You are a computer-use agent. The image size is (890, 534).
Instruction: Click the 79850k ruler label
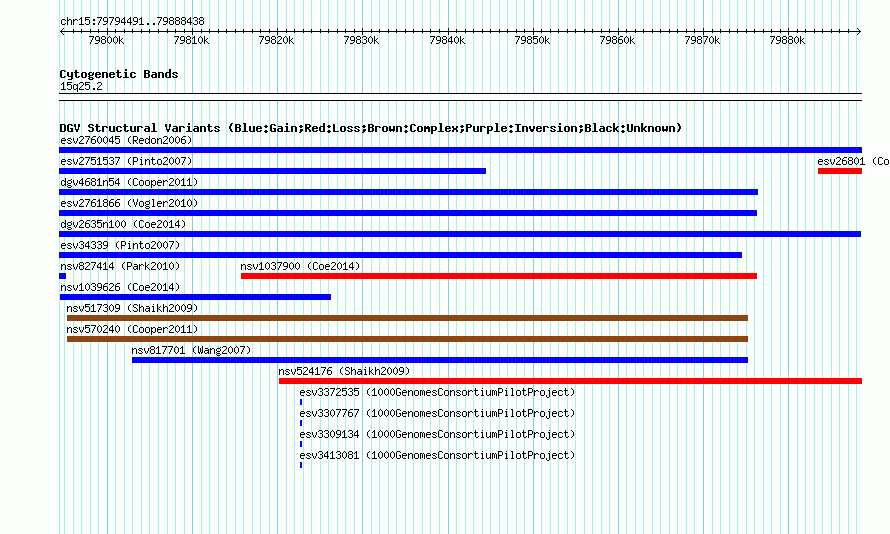[532, 40]
